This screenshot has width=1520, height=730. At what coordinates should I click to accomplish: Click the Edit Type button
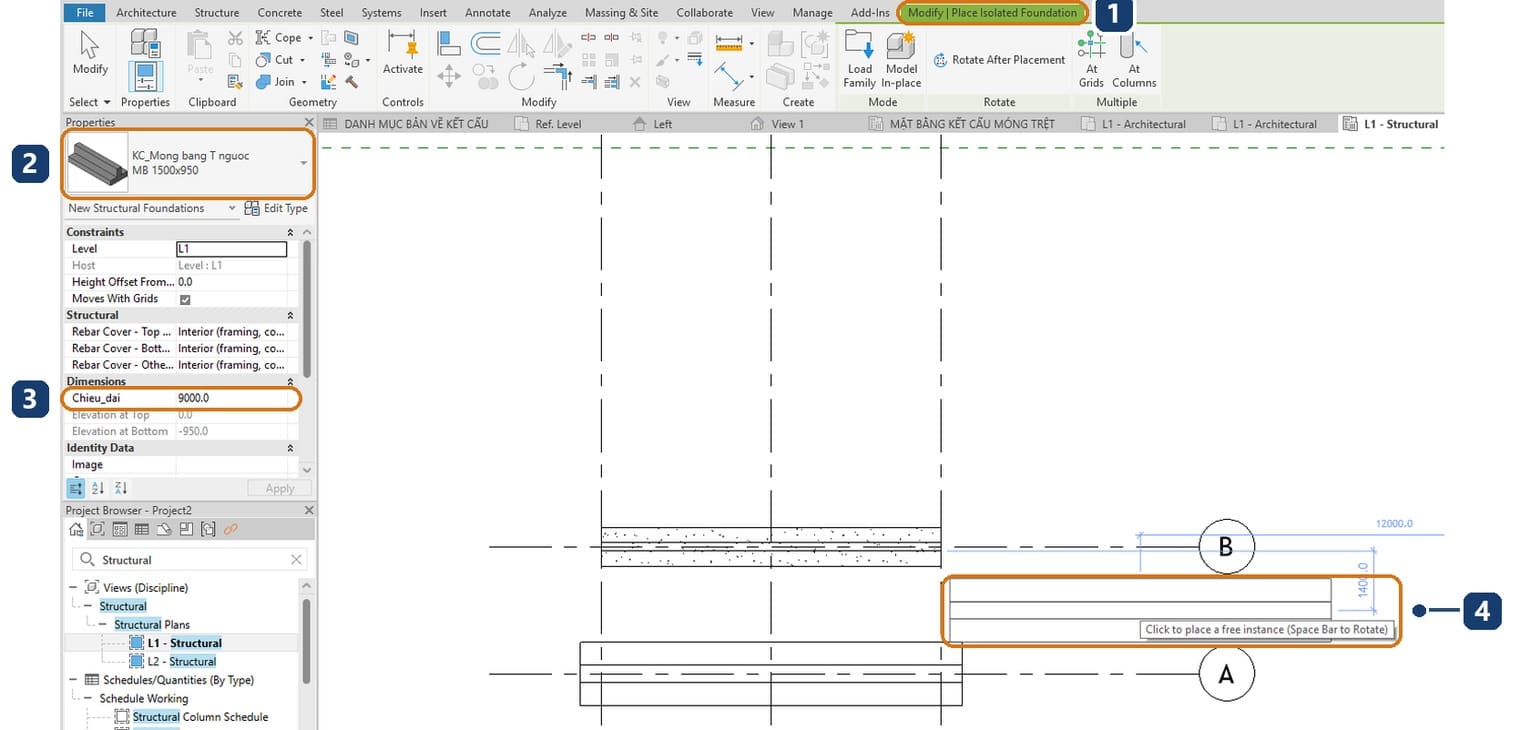coord(276,208)
